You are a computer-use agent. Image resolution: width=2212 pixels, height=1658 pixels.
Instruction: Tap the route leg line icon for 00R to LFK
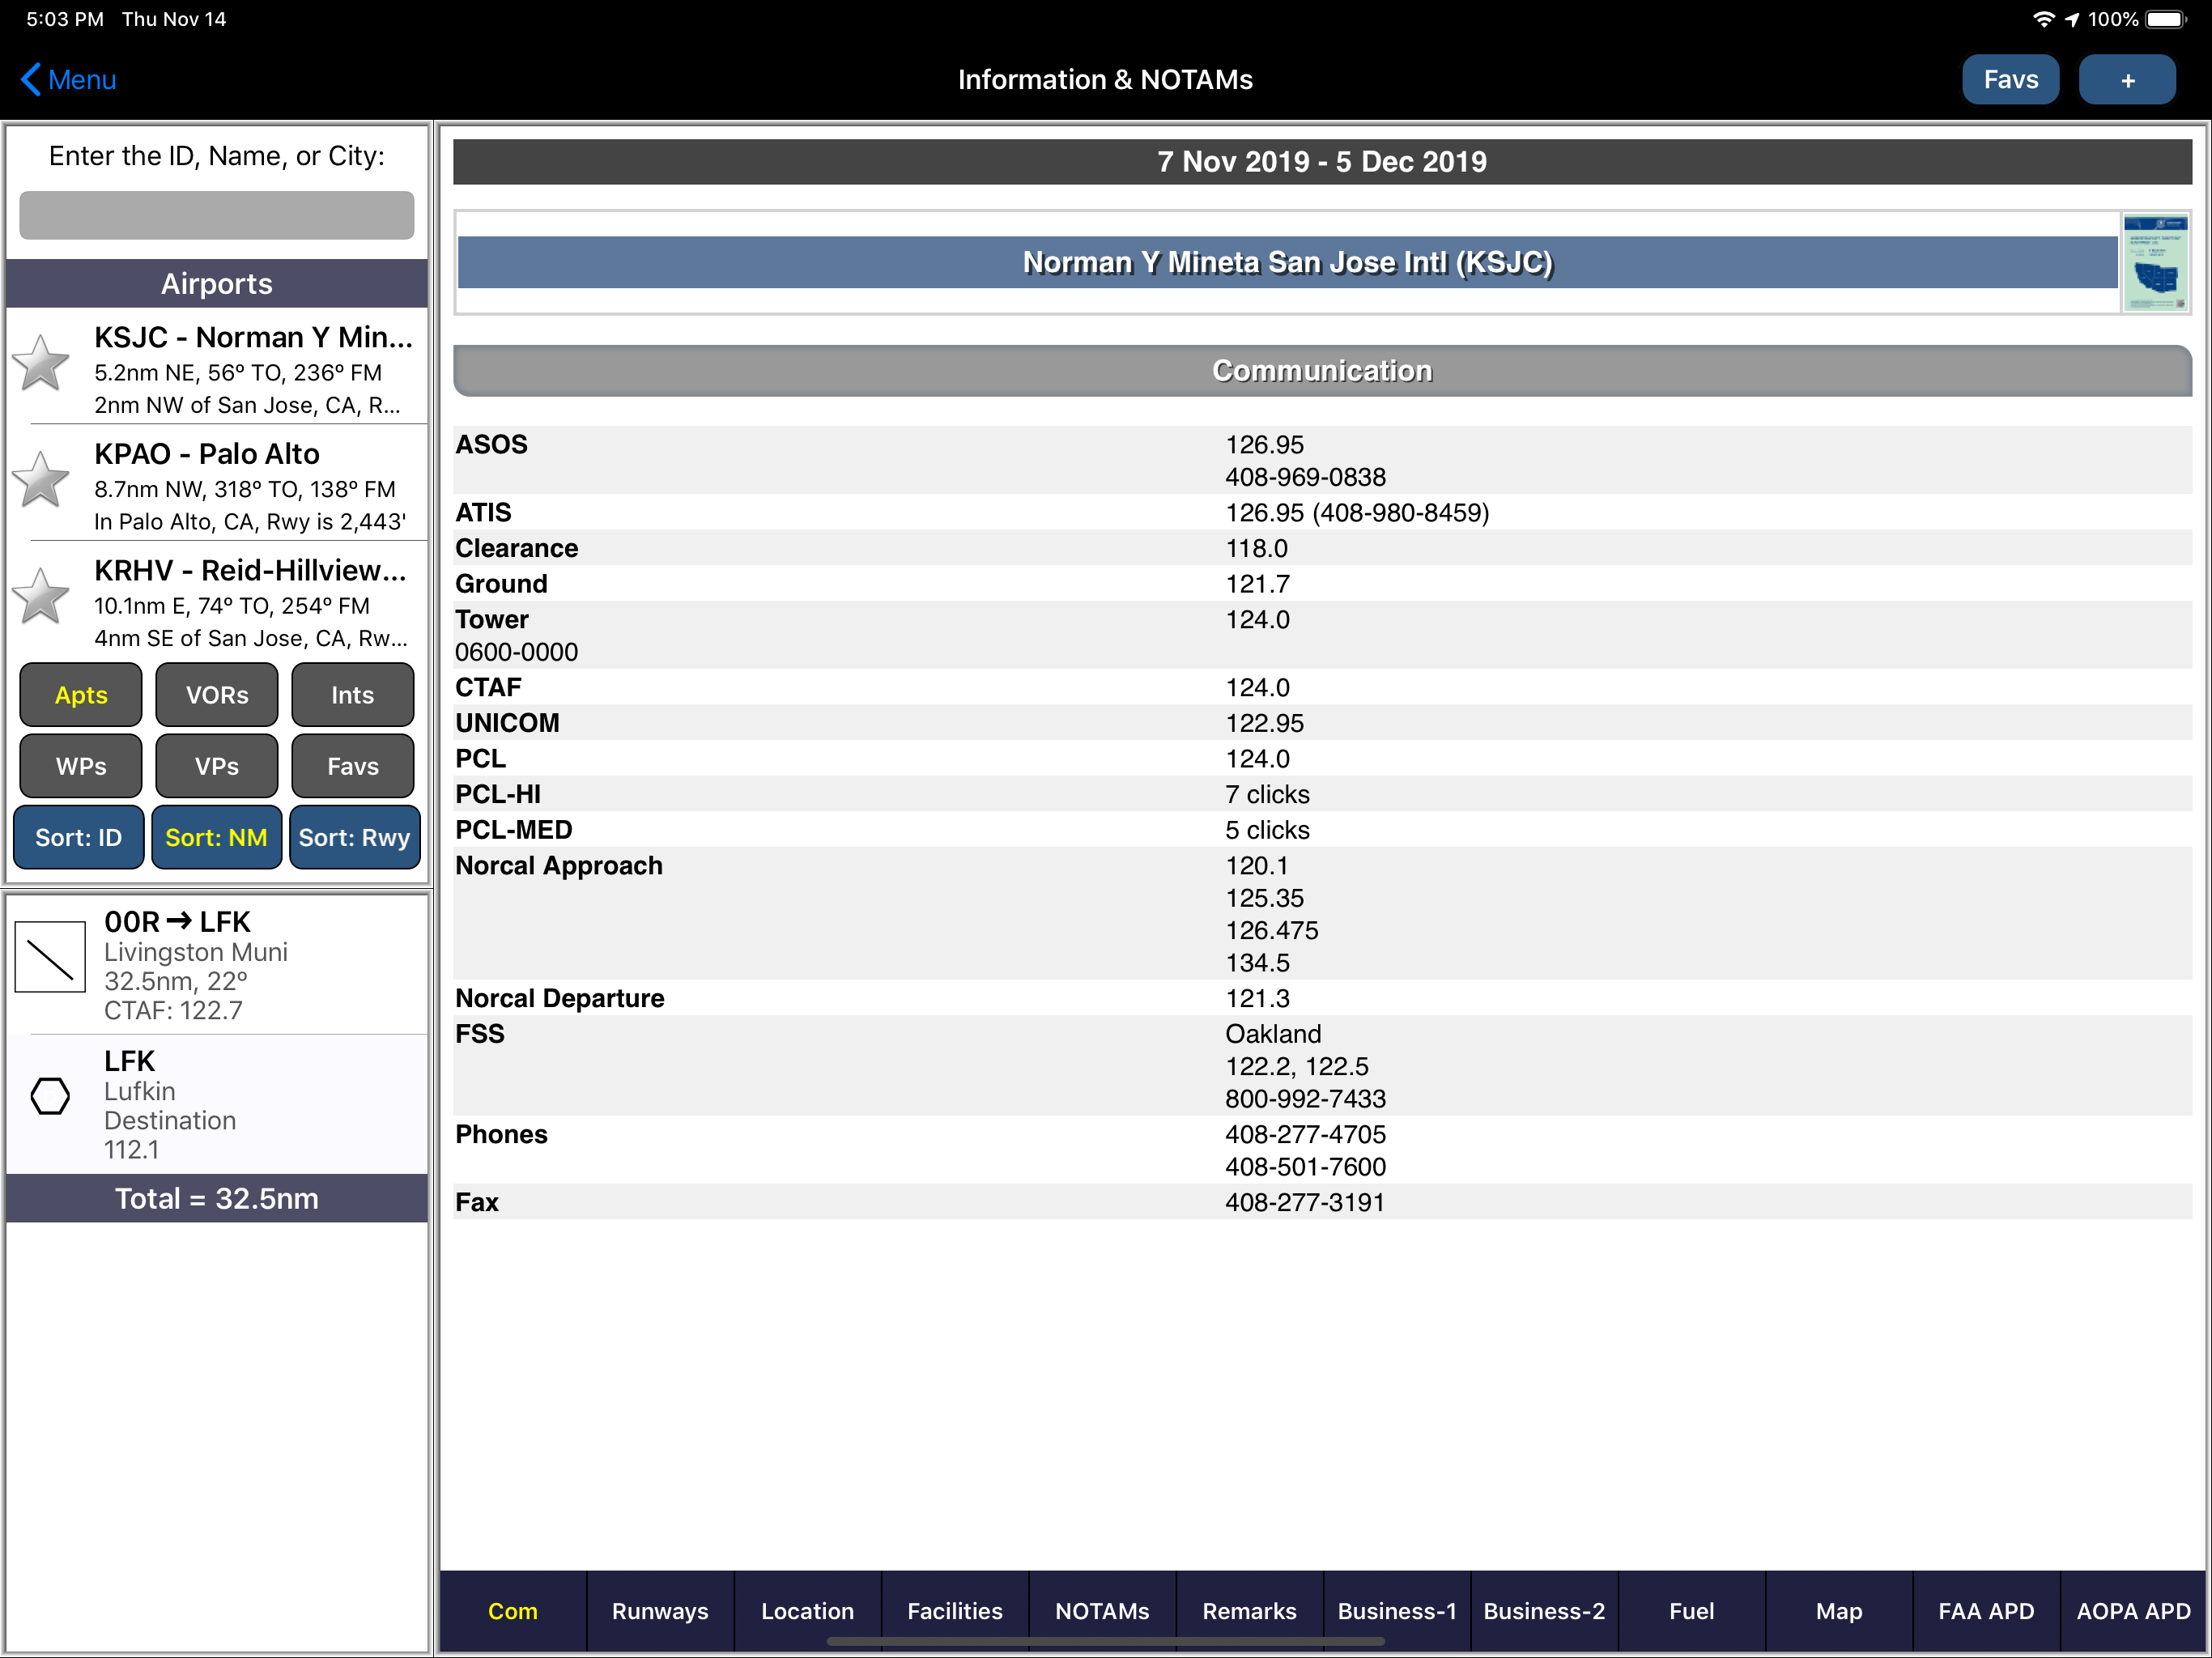point(50,957)
